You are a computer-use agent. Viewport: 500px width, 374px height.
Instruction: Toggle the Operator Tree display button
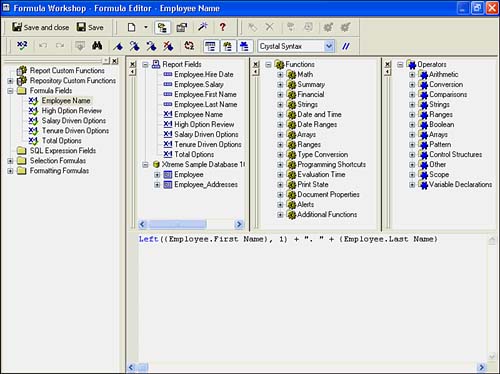pyautogui.click(x=244, y=46)
